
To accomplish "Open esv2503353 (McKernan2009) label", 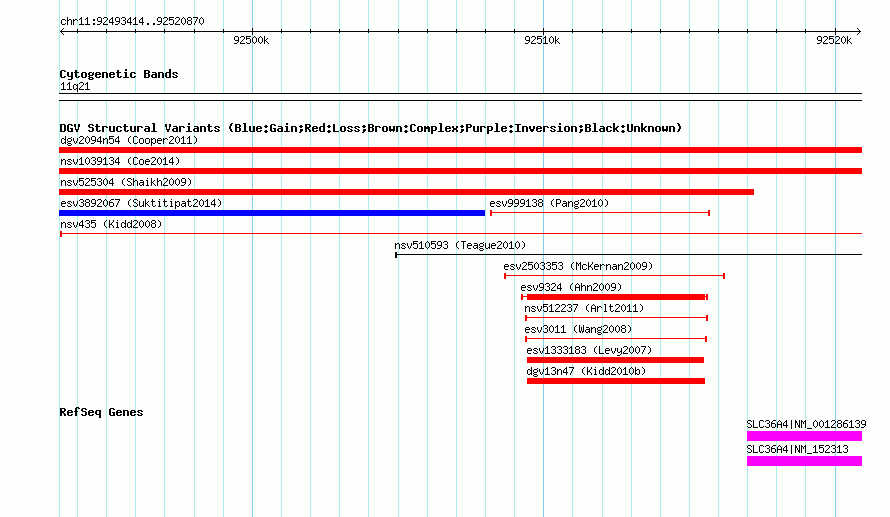I will point(578,266).
